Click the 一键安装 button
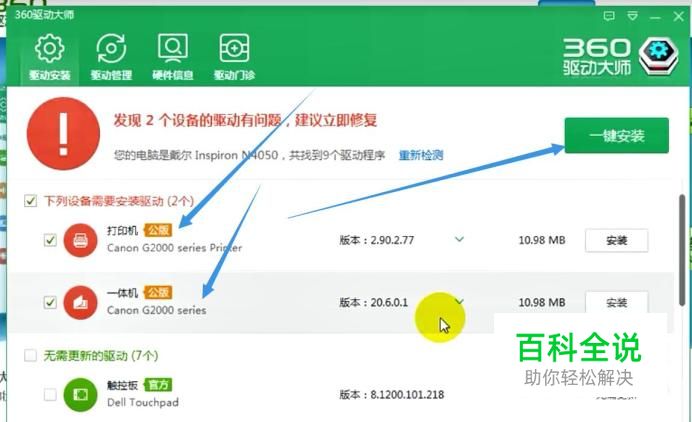This screenshot has width=692, height=422. point(617,136)
